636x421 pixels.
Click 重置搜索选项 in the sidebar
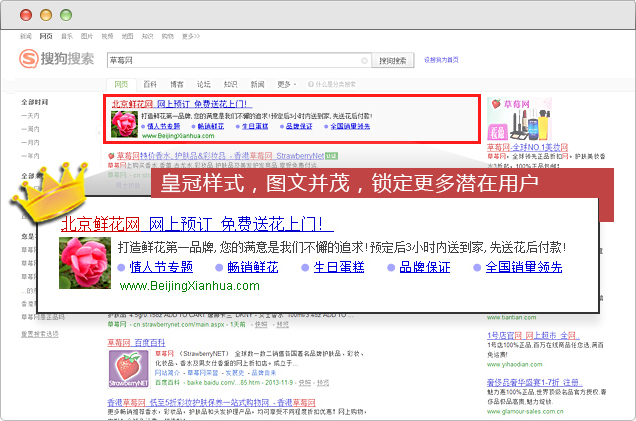click(40, 334)
